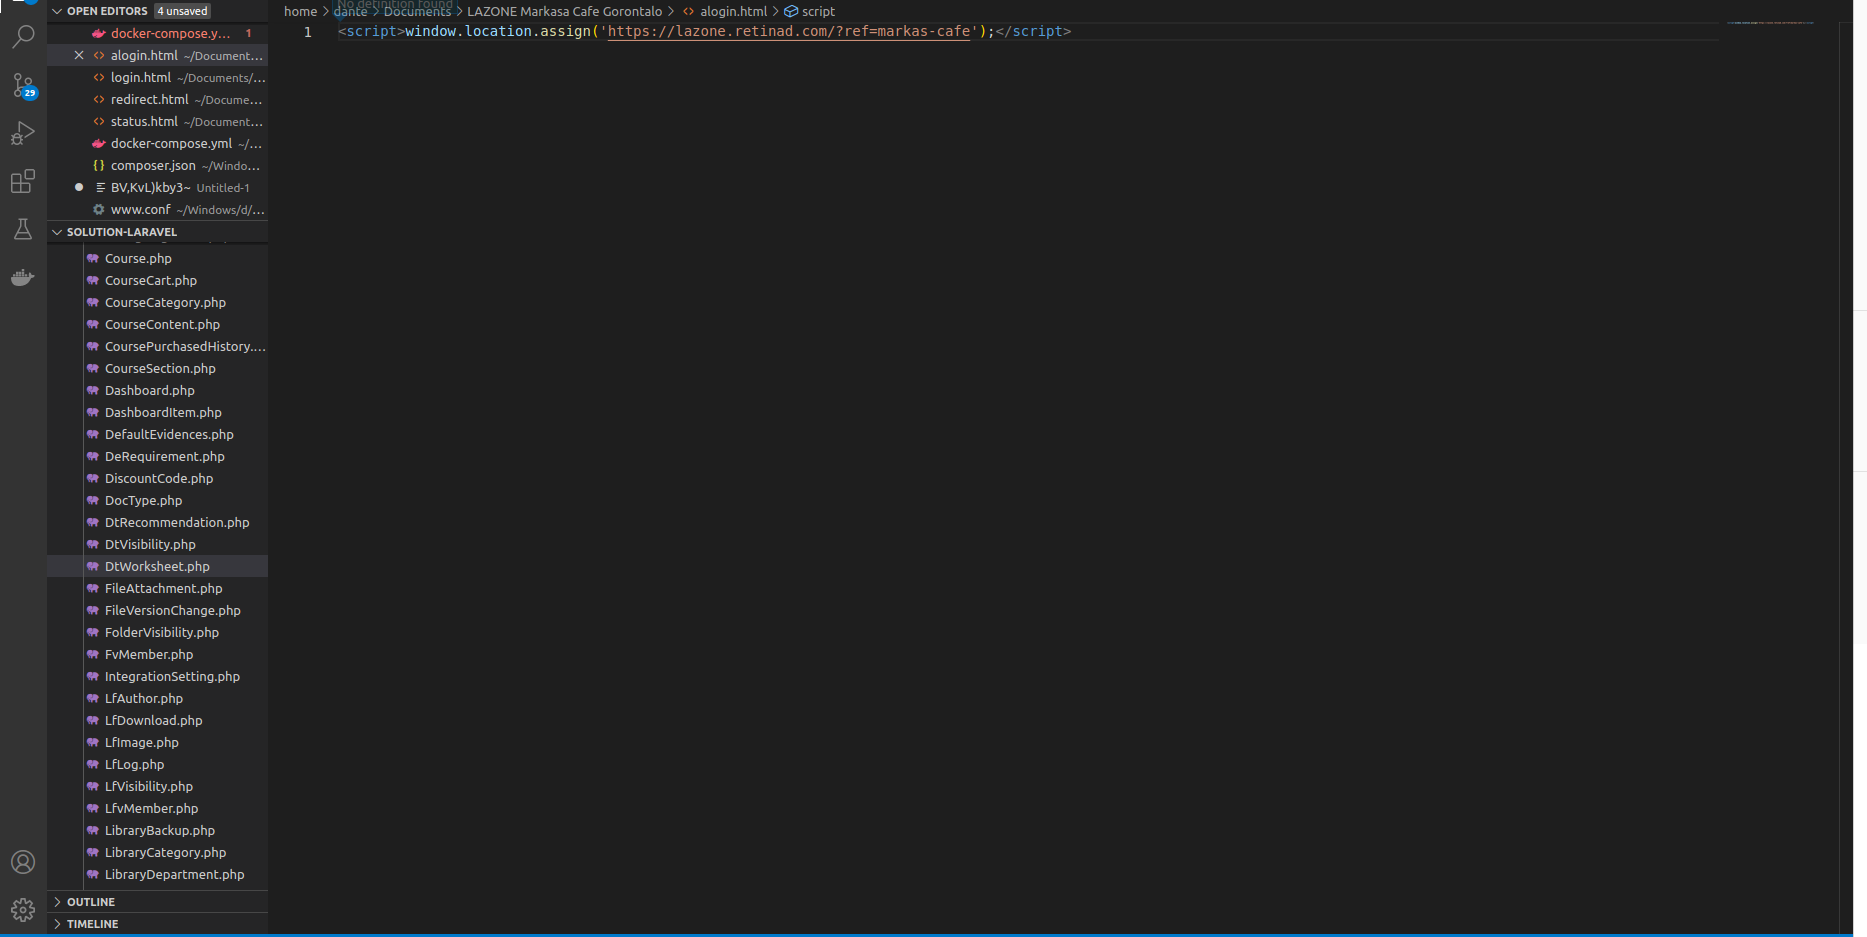Open Run and Debug view
Screen dimensions: 1867x937
pyautogui.click(x=23, y=133)
